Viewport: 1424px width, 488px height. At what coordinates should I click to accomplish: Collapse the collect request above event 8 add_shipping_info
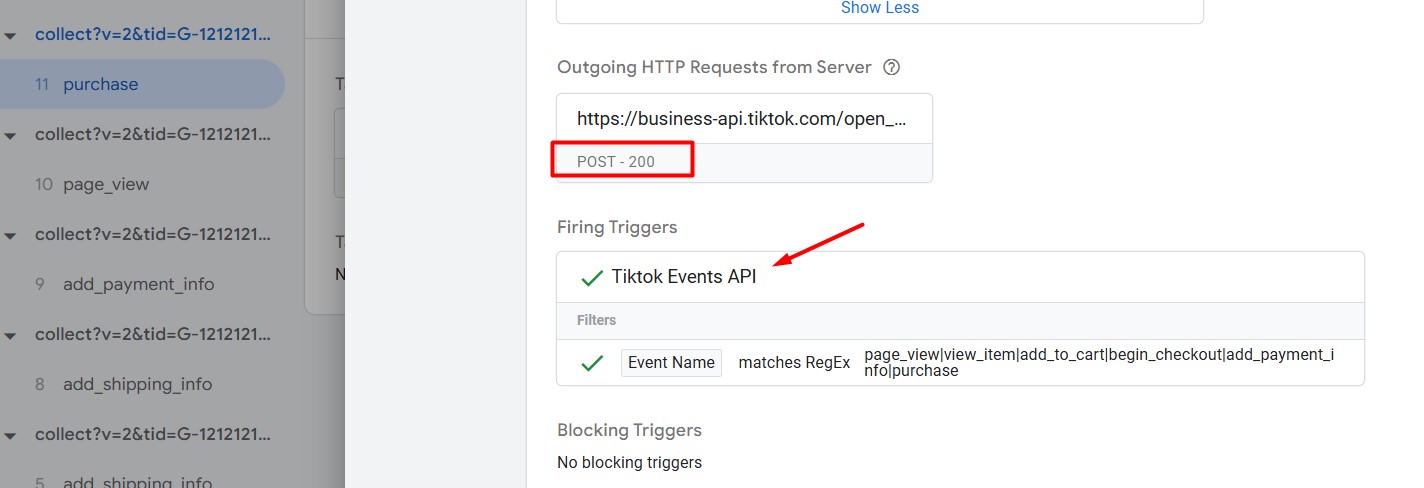[11, 335]
